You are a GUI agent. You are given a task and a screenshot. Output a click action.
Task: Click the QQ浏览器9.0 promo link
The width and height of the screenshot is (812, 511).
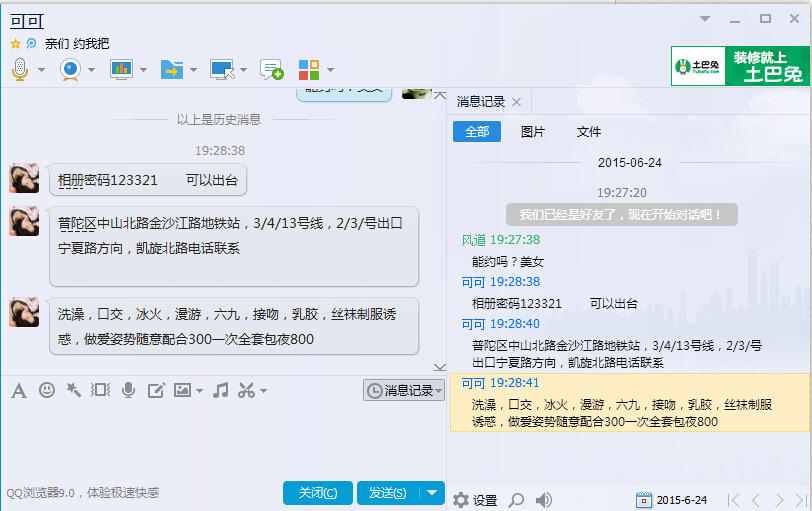(83, 493)
